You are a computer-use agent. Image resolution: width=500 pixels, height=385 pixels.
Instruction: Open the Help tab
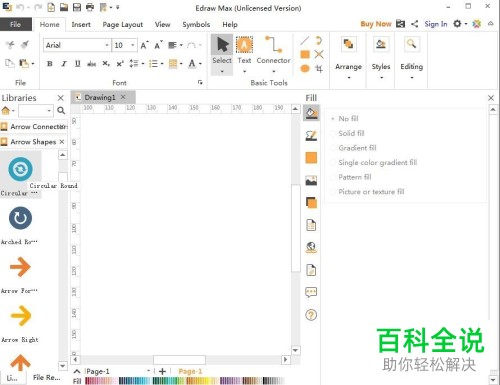pyautogui.click(x=230, y=24)
